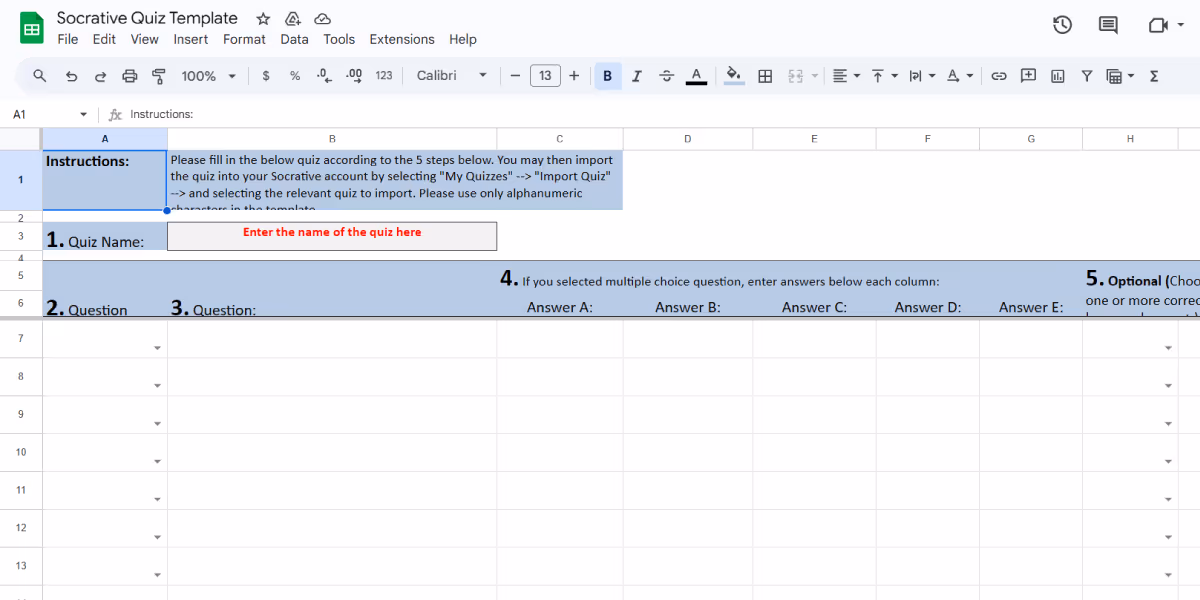Activate the paint format tool
The width and height of the screenshot is (1200, 600).
pos(158,75)
